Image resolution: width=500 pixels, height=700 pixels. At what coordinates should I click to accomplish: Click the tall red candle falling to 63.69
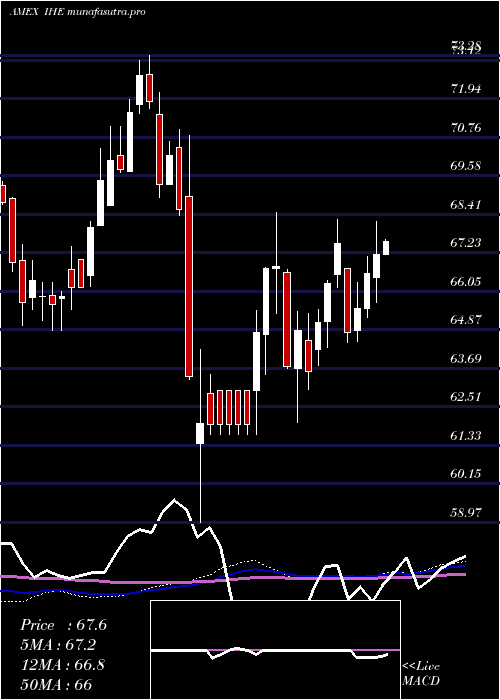(189, 286)
